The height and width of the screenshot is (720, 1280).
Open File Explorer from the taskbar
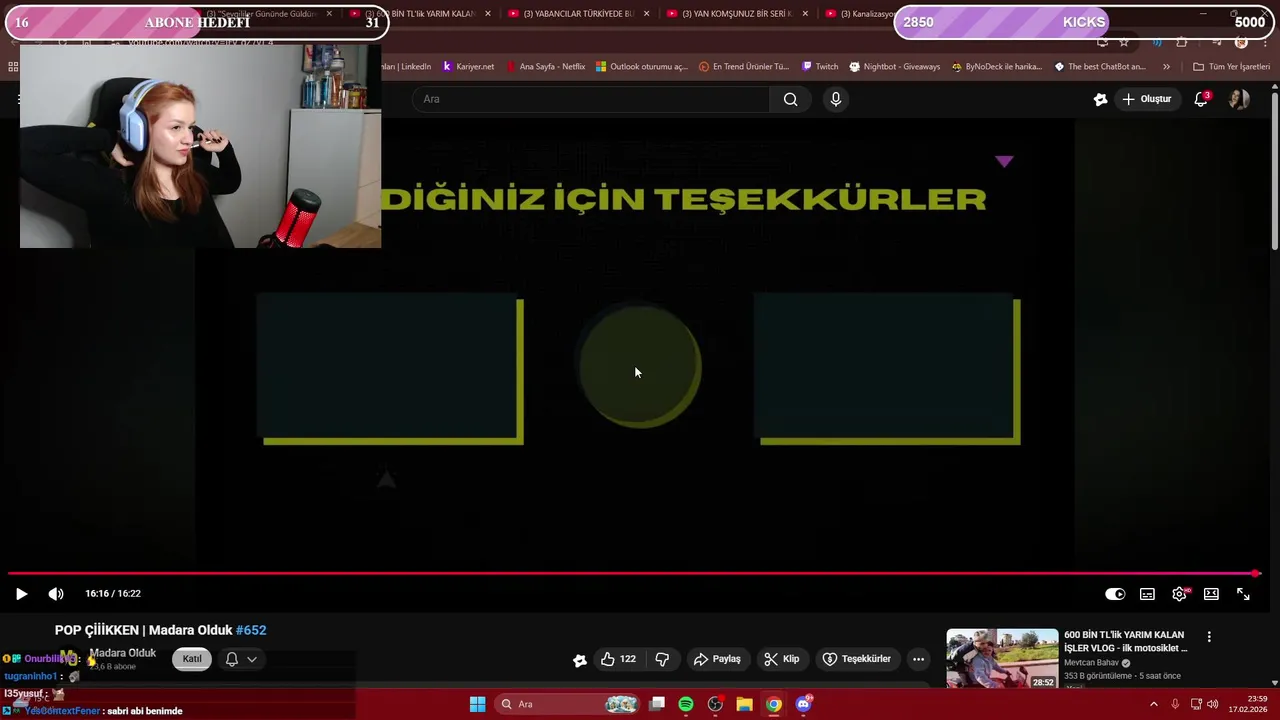pyautogui.click(x=744, y=704)
